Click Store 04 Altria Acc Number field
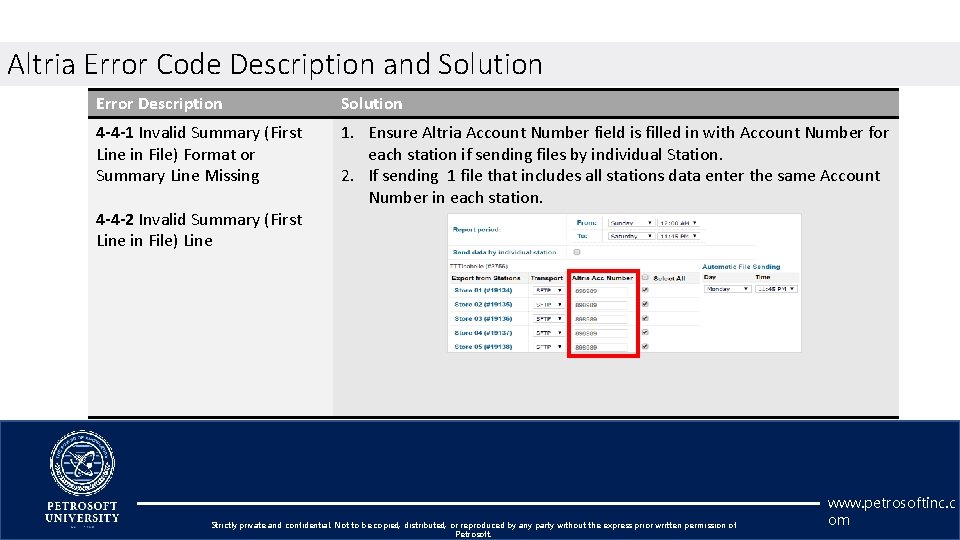This screenshot has height=540, width=960. coord(601,333)
